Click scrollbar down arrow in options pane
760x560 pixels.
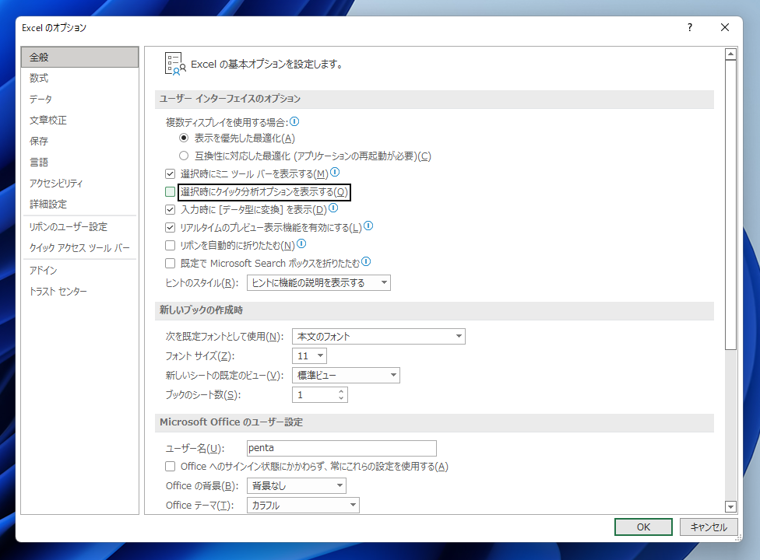[x=731, y=507]
